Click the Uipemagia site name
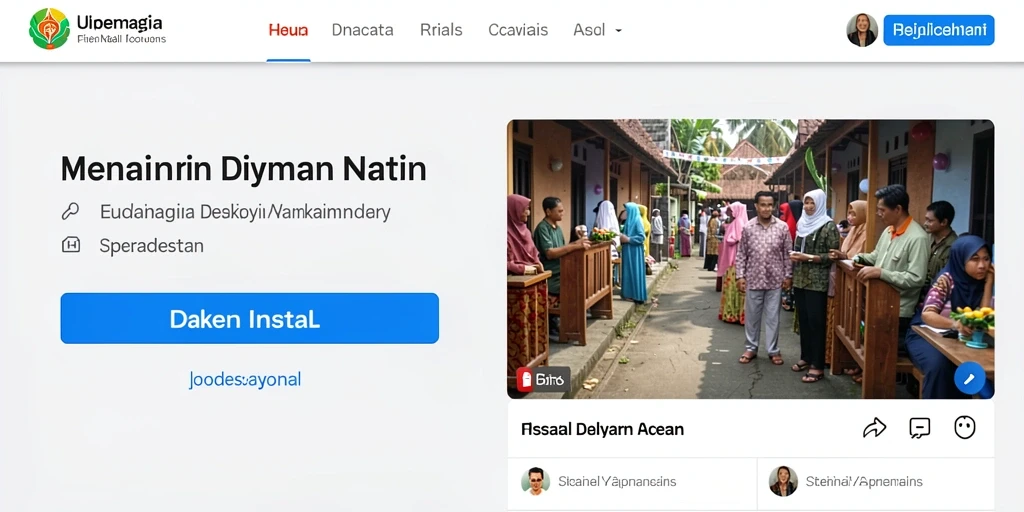 [120, 24]
